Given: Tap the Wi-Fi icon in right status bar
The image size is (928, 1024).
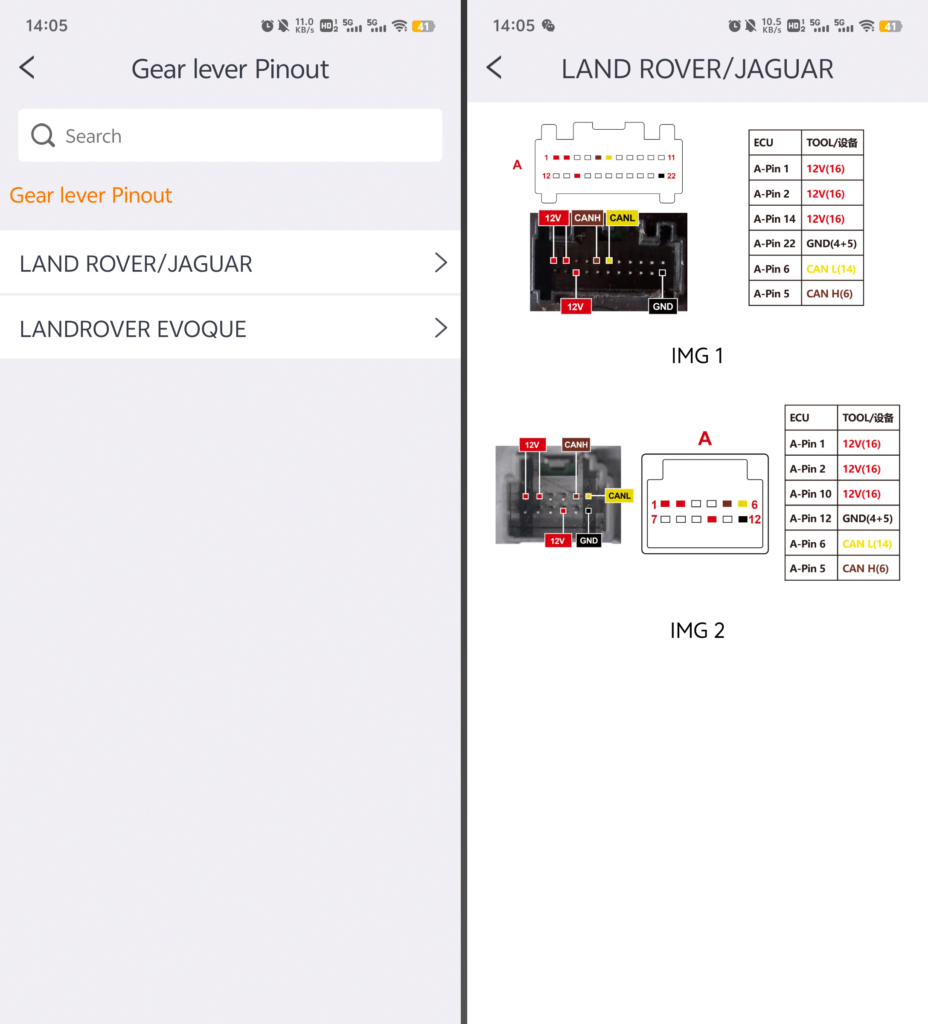Looking at the screenshot, I should [867, 26].
